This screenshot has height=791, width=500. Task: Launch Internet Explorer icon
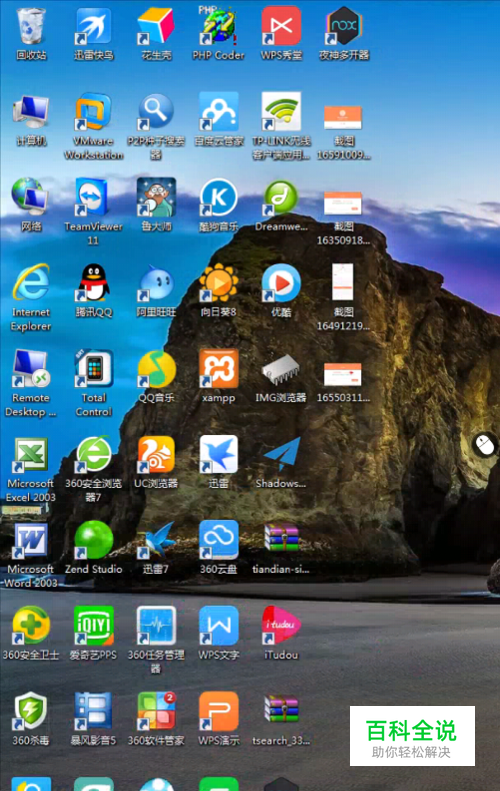31,282
